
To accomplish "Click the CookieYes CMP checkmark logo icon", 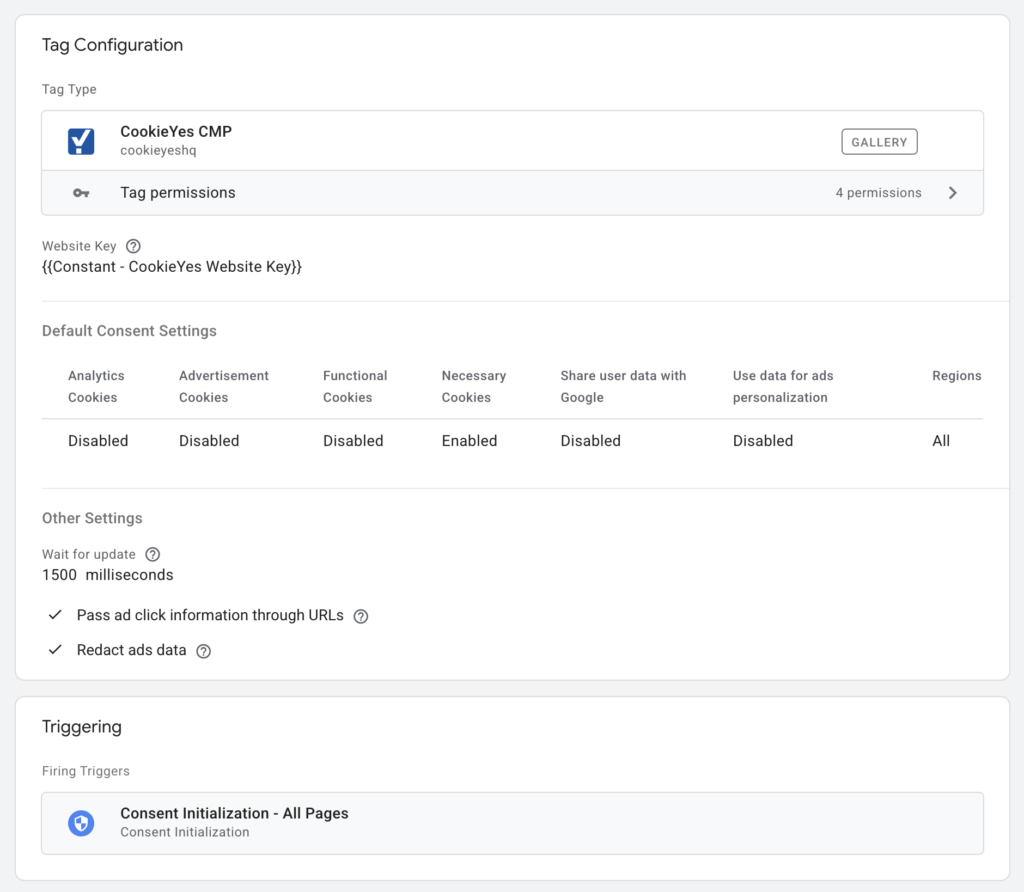I will tap(81, 141).
